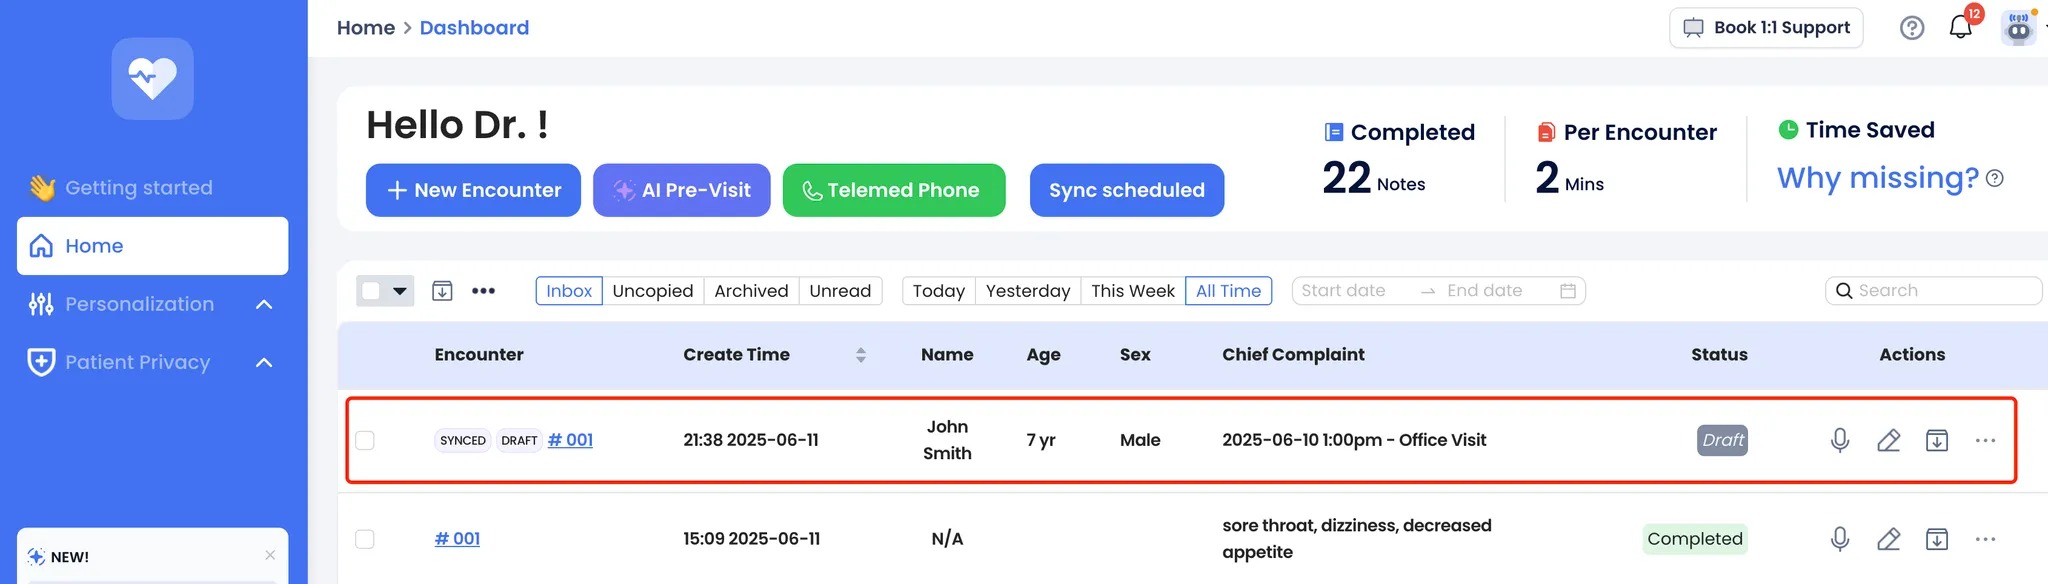The height and width of the screenshot is (584, 2048).
Task: Collapse the Personalization sidebar section
Action: point(264,304)
